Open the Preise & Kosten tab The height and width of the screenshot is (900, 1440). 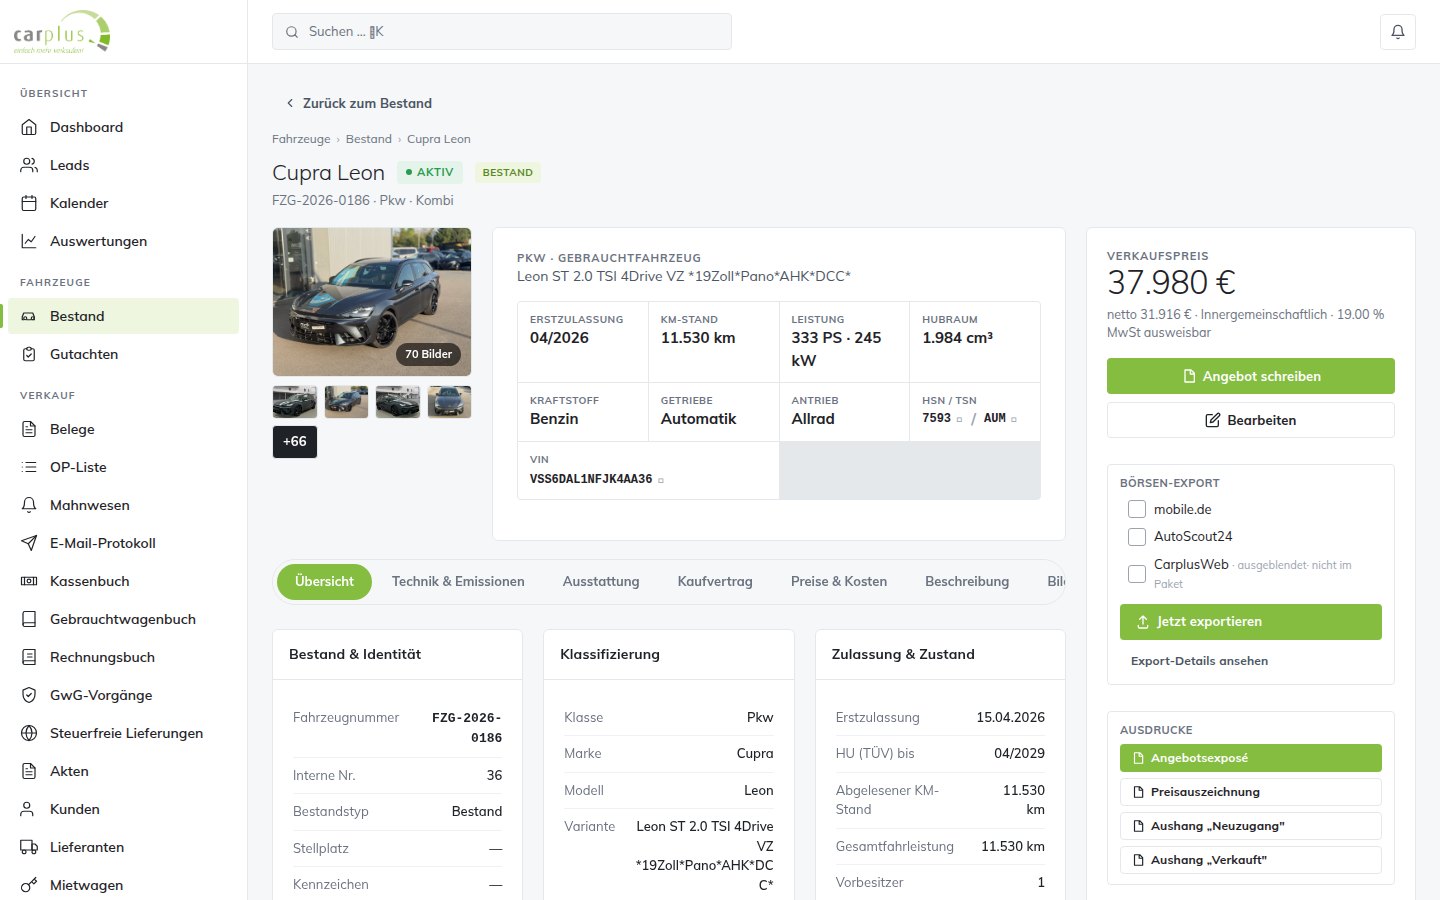[839, 581]
